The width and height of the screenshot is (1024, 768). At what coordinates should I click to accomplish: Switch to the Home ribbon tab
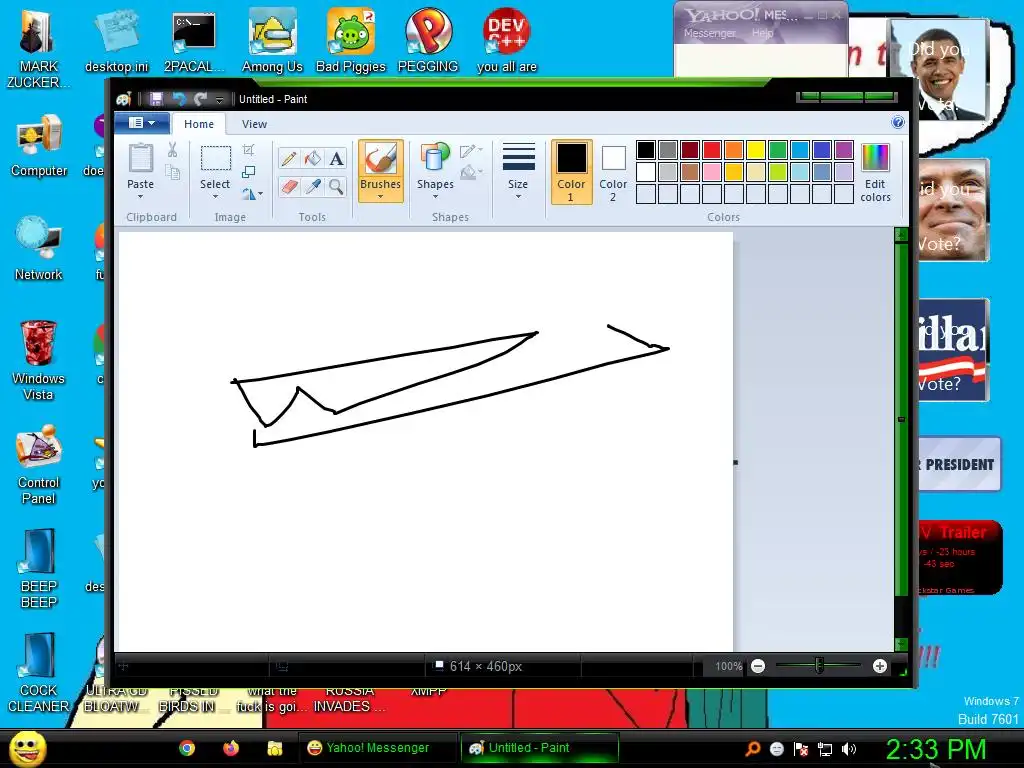coord(199,124)
